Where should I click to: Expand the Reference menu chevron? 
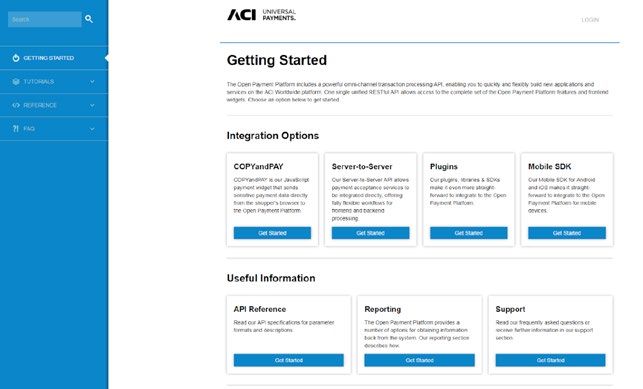pyautogui.click(x=92, y=105)
